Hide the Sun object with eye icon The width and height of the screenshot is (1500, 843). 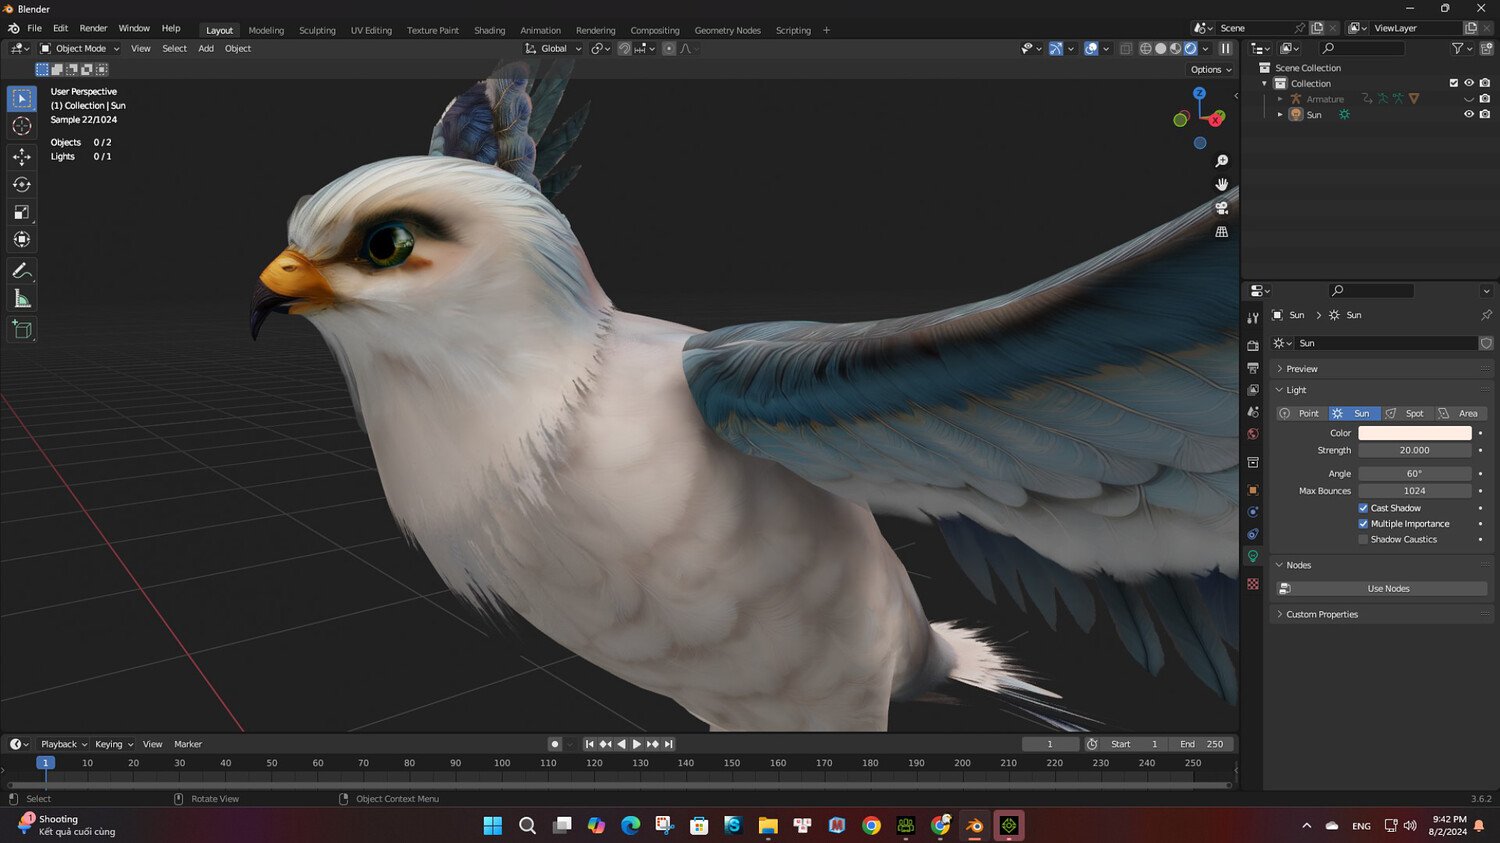pos(1469,114)
